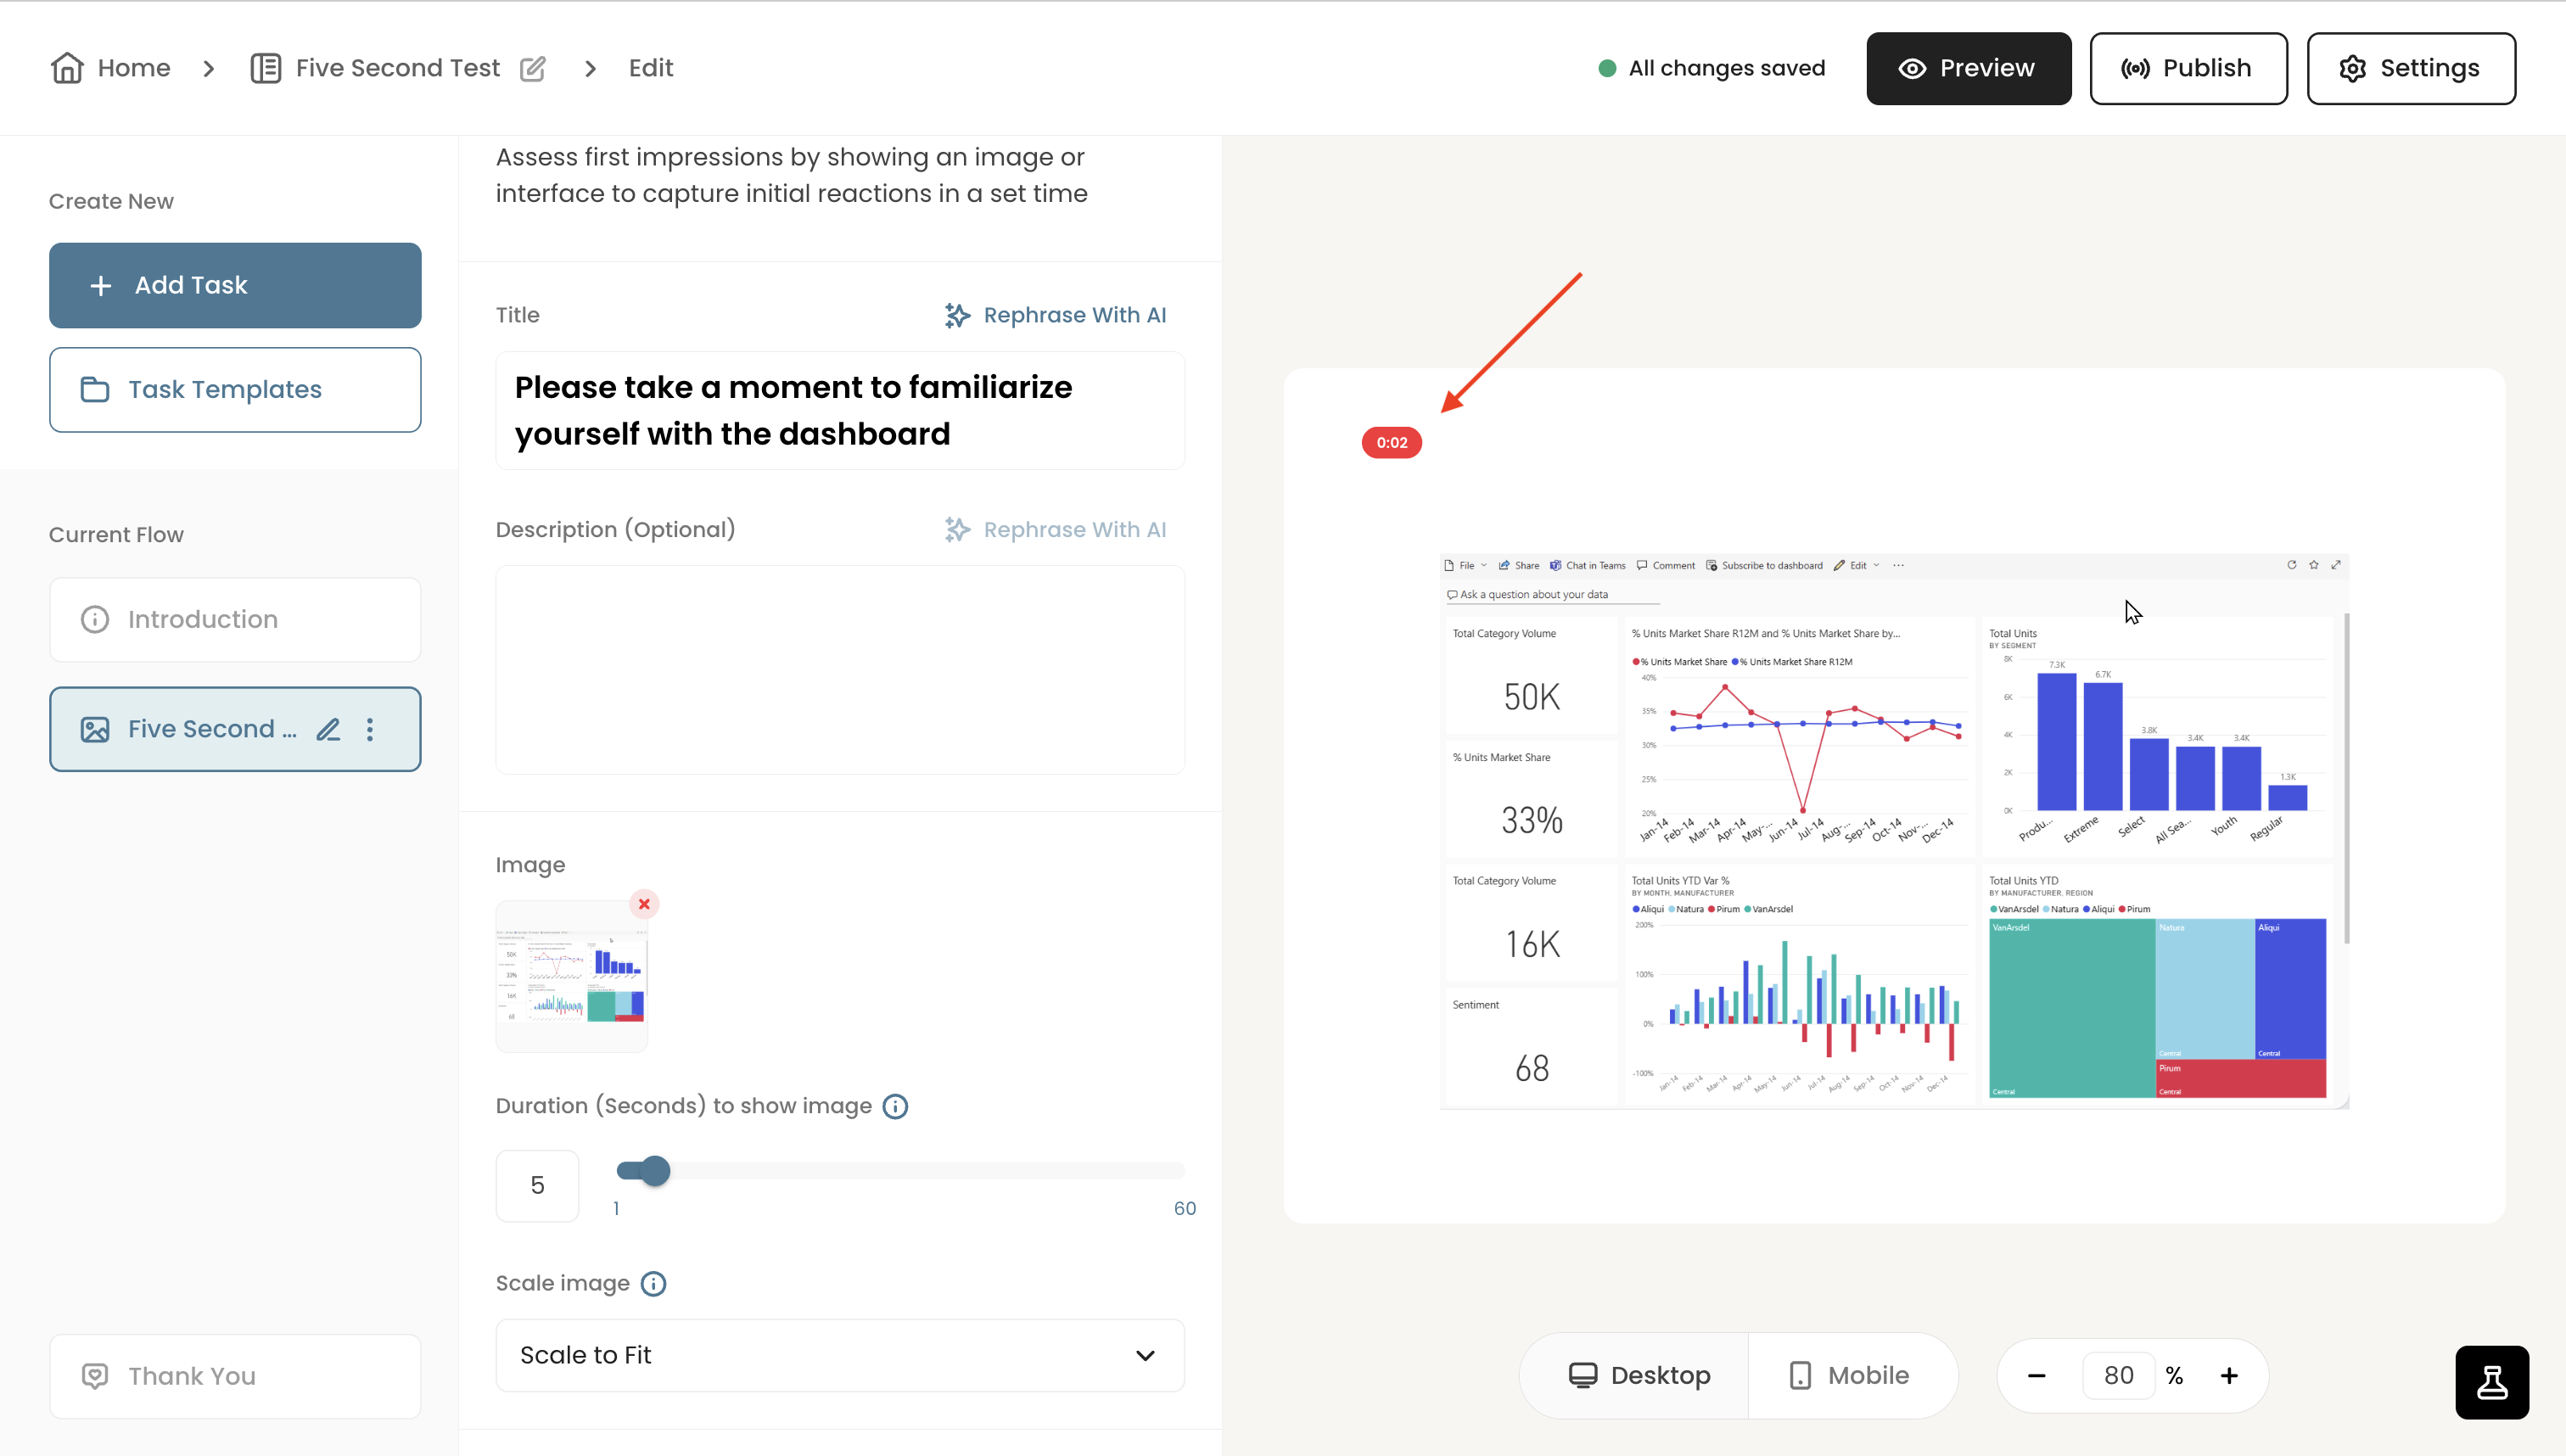
Task: Browse Task Templates
Action: 235,390
